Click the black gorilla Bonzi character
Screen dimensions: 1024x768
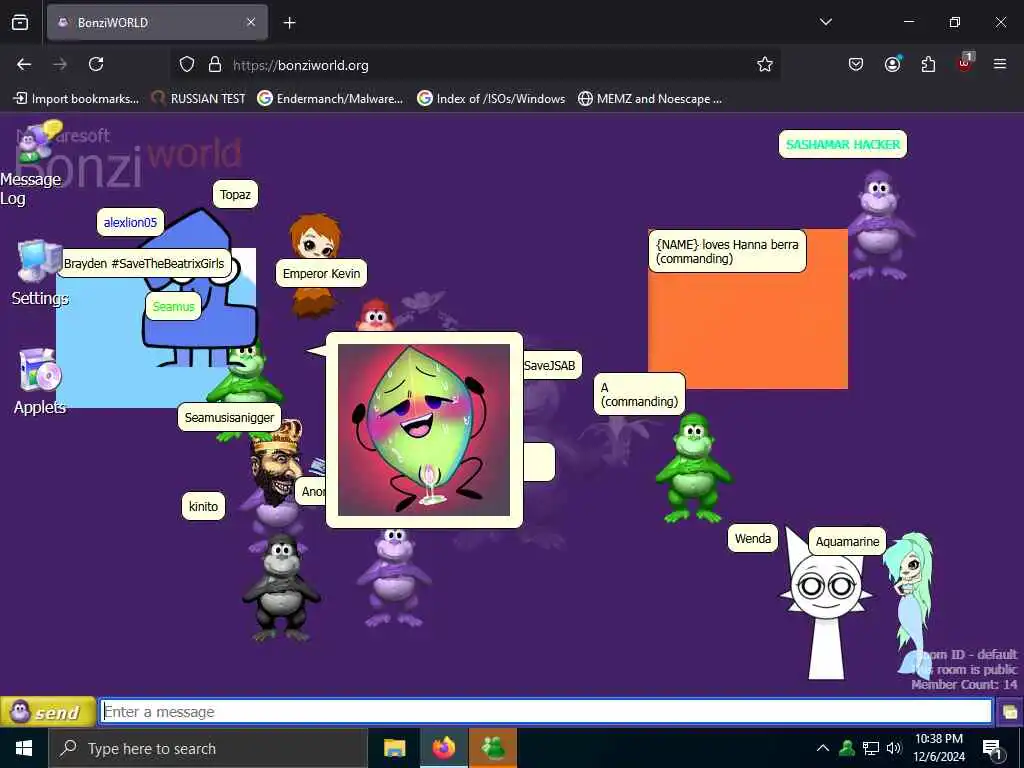click(x=281, y=586)
